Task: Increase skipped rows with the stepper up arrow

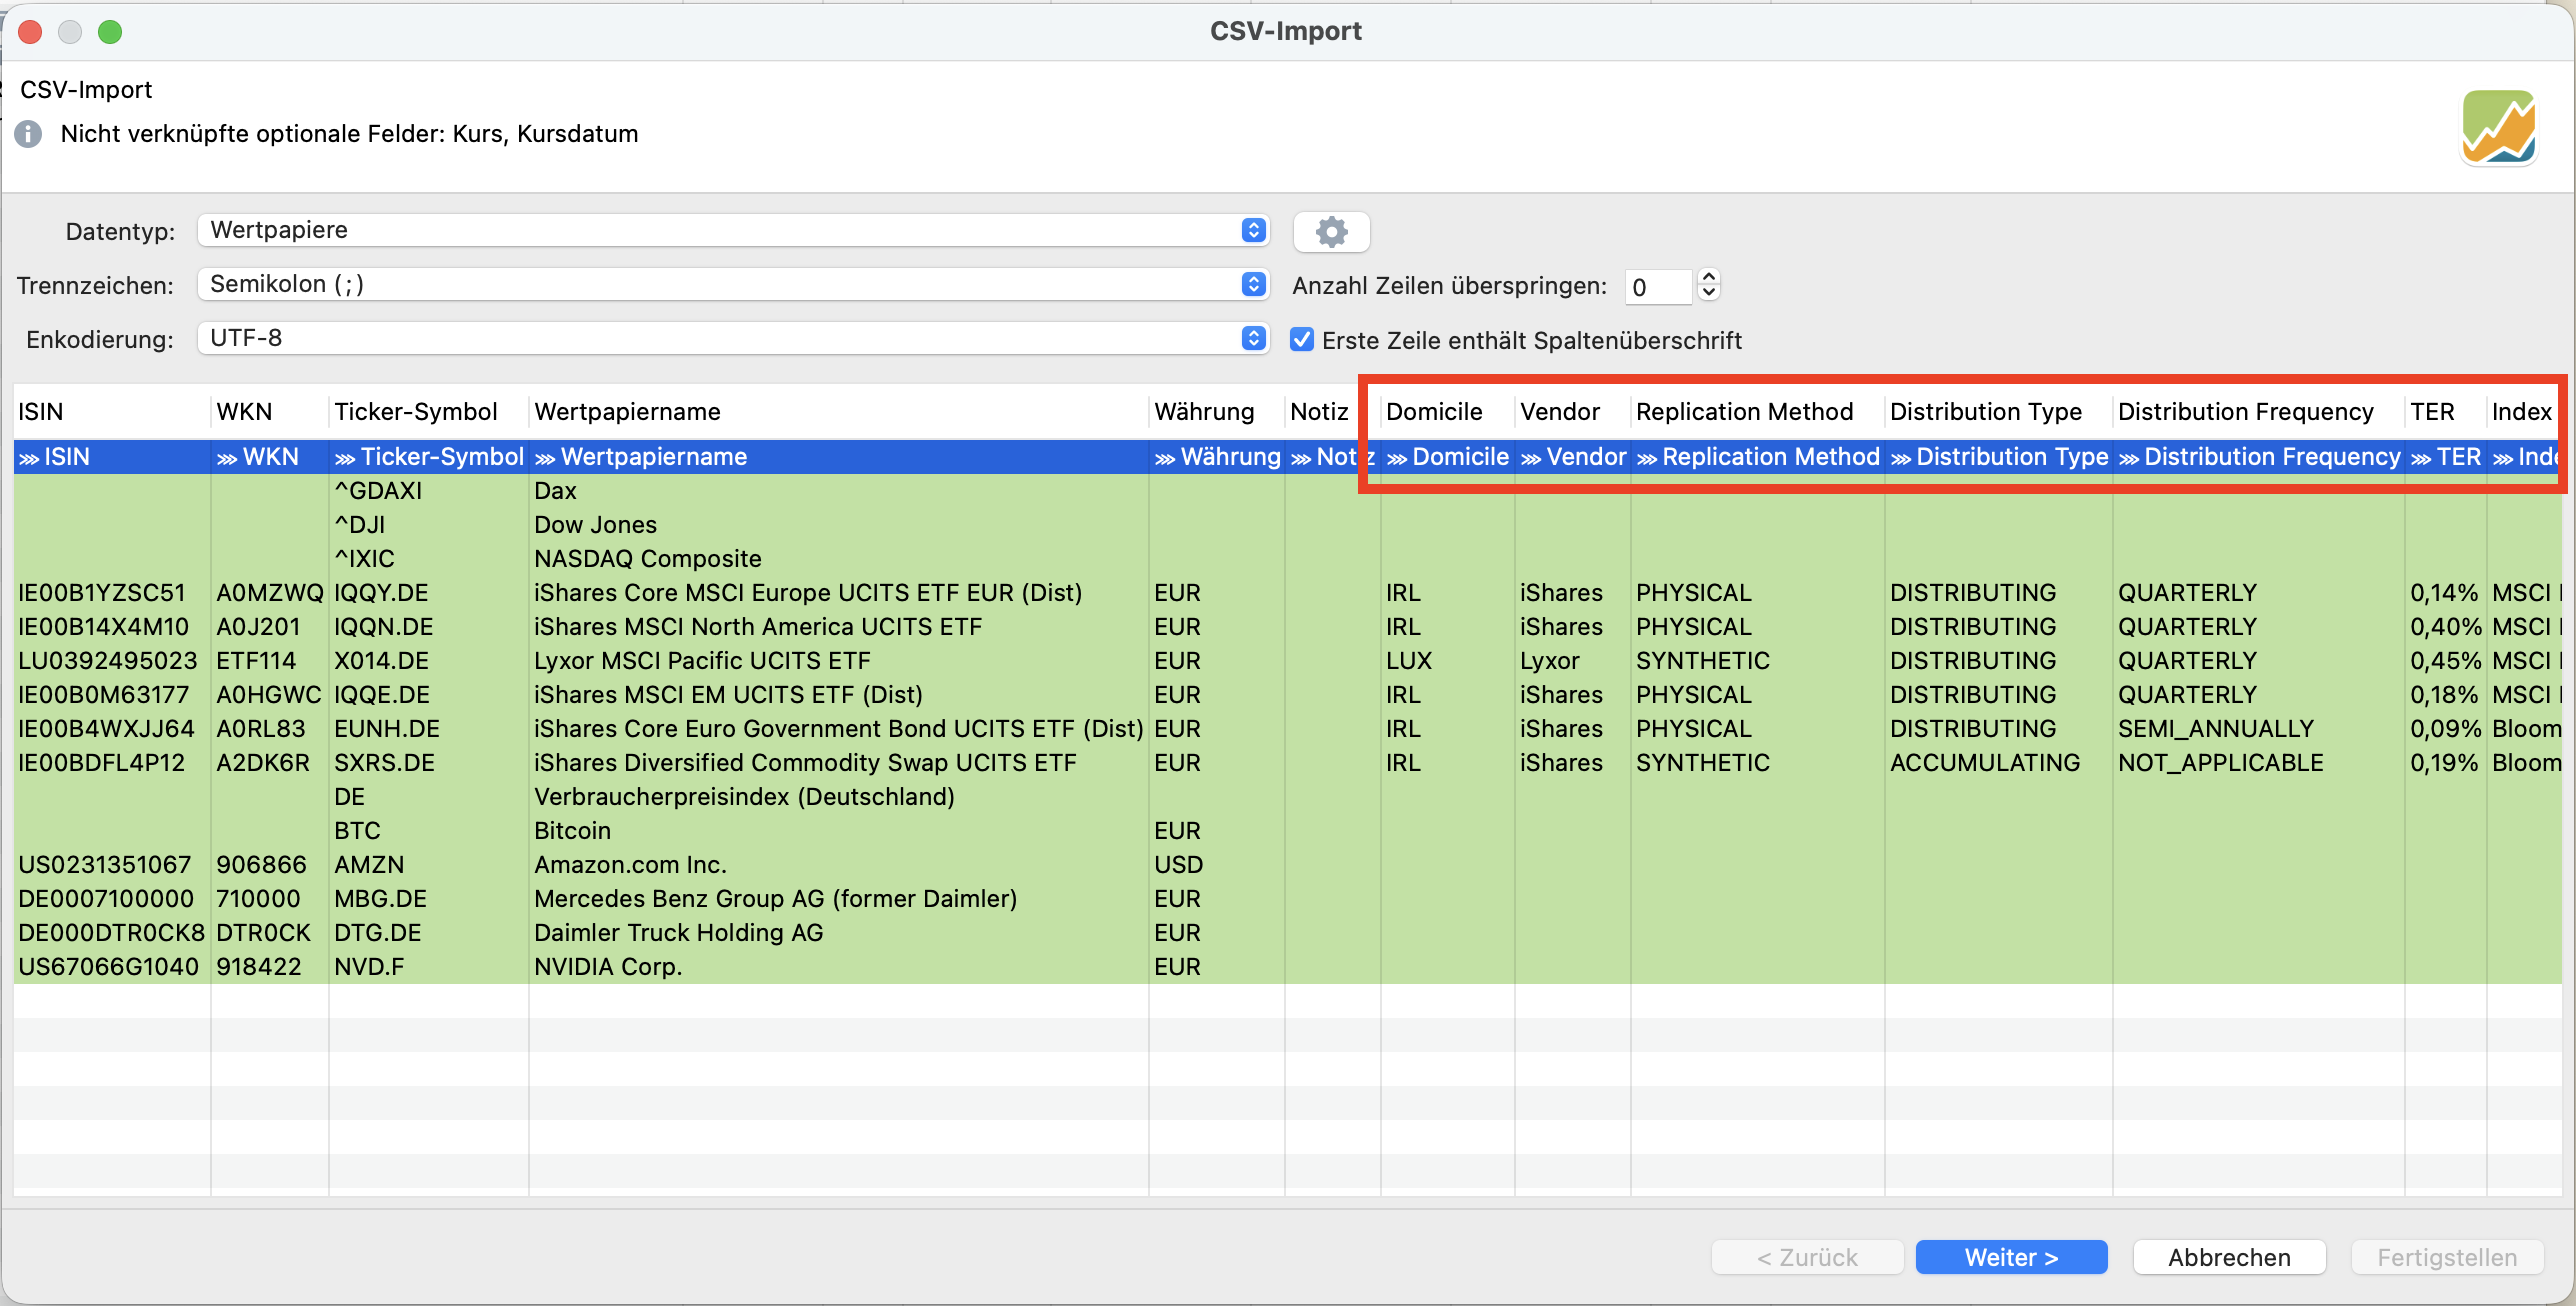Action: click(x=1709, y=277)
